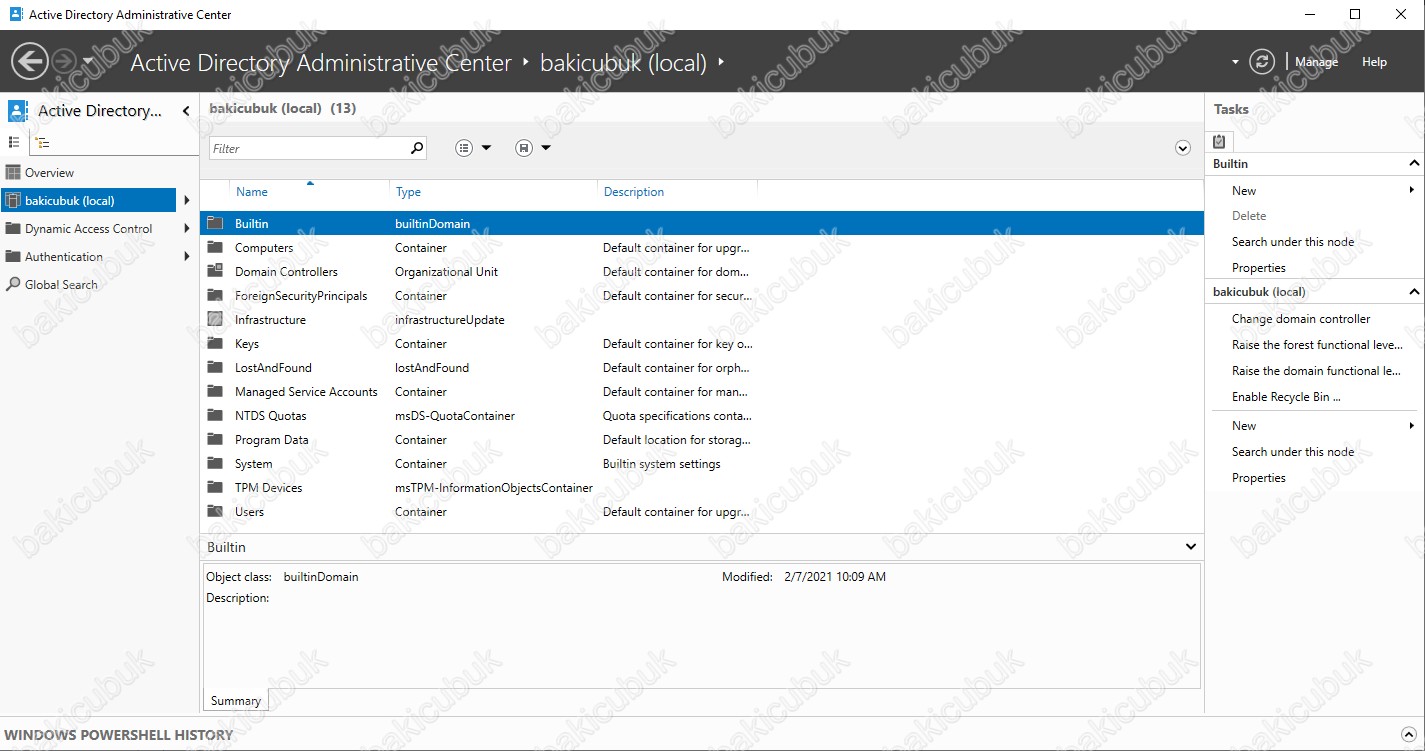Screen dimensions: 1425x751
Task: Open Authentication node
Action: (63, 257)
